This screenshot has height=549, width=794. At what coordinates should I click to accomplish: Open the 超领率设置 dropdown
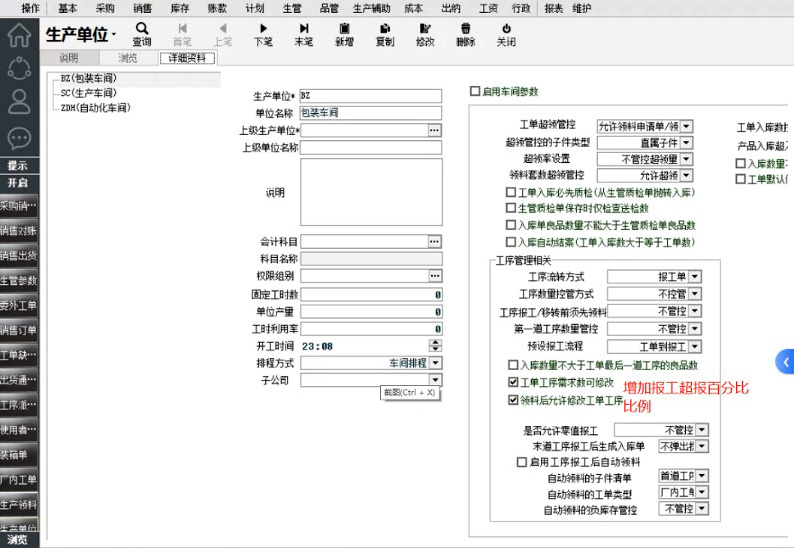click(x=686, y=159)
